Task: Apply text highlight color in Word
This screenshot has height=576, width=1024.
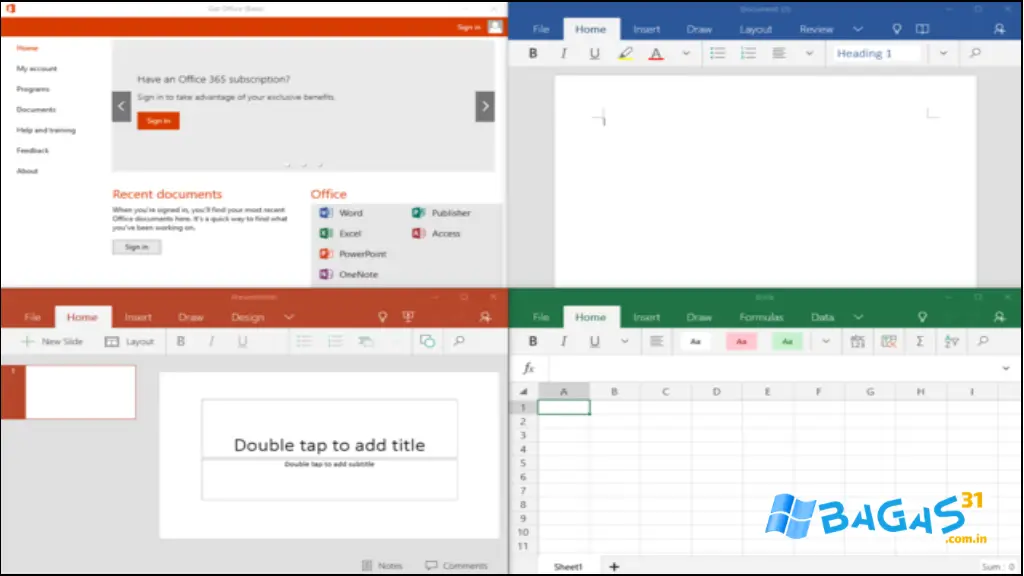Action: (626, 53)
